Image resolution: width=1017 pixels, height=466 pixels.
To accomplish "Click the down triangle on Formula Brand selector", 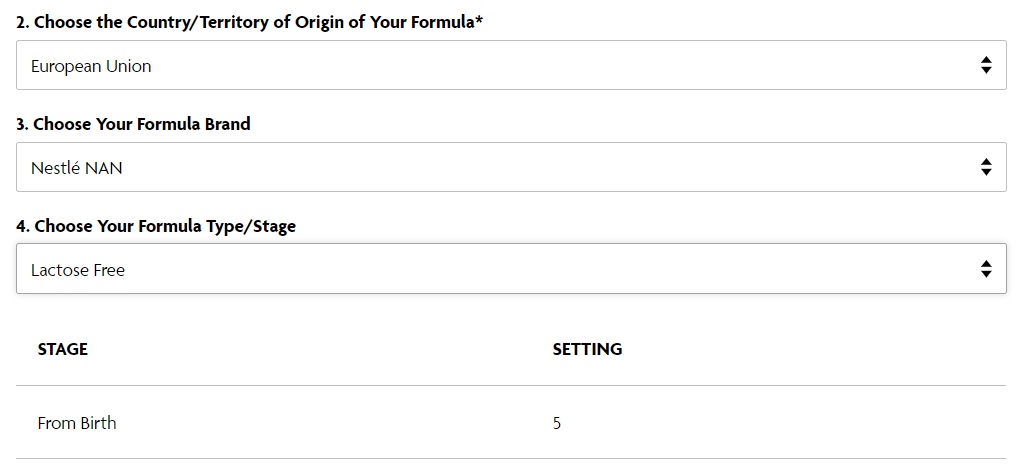I will tap(986, 172).
